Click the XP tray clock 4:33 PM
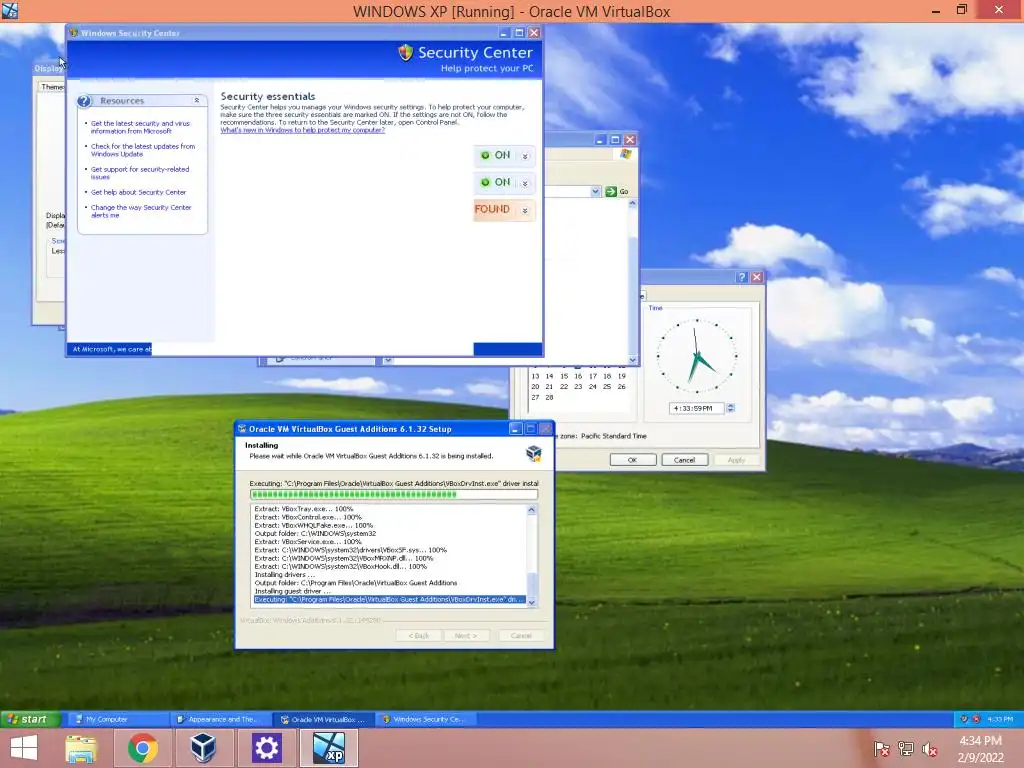This screenshot has height=768, width=1024. tap(1000, 719)
